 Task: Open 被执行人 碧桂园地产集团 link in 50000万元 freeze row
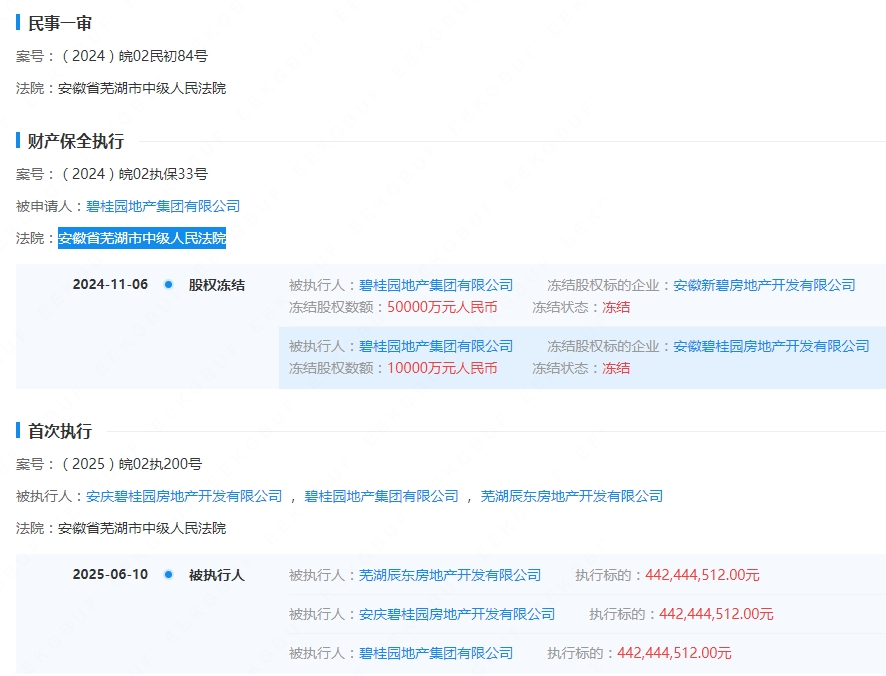(436, 285)
